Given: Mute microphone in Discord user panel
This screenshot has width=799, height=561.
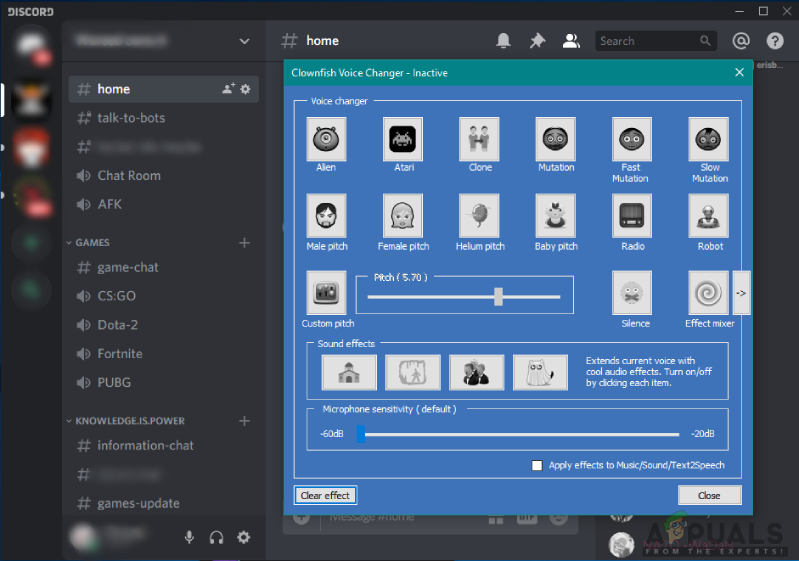Looking at the screenshot, I should pyautogui.click(x=189, y=537).
